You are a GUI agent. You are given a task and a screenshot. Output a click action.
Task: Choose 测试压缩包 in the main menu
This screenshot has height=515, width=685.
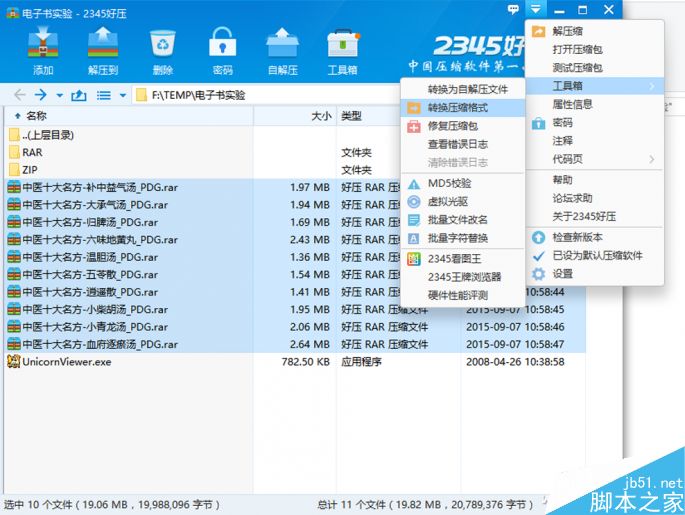pyautogui.click(x=595, y=68)
